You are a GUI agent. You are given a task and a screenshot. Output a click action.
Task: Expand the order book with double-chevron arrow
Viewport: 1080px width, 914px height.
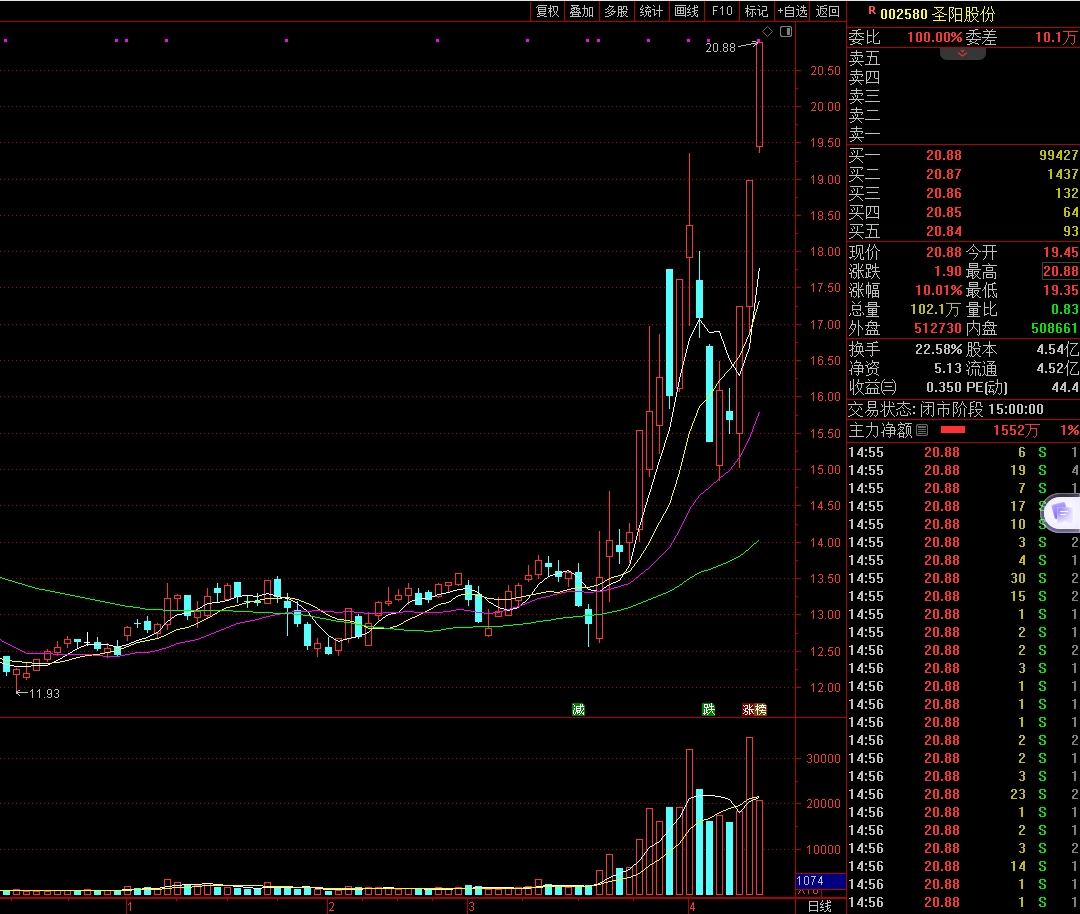pos(962,53)
